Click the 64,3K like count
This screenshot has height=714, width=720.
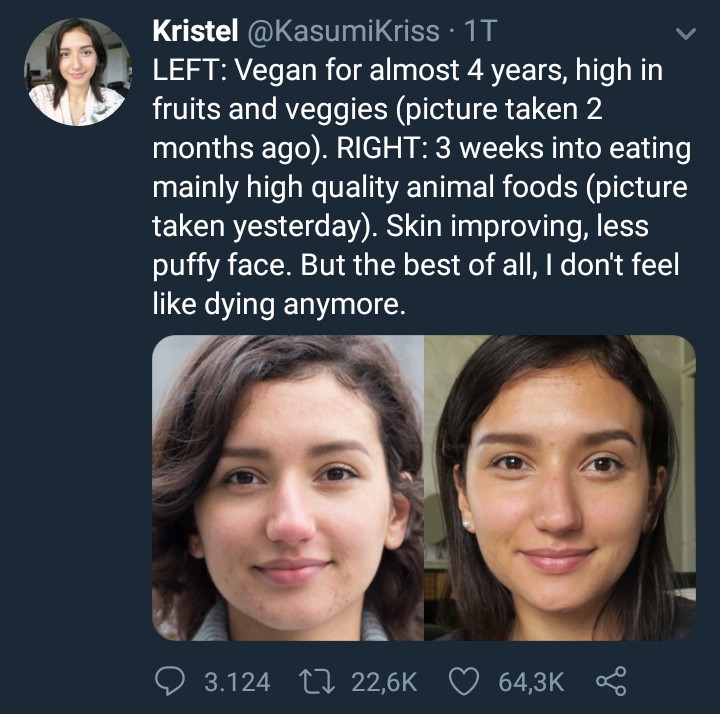pos(531,682)
